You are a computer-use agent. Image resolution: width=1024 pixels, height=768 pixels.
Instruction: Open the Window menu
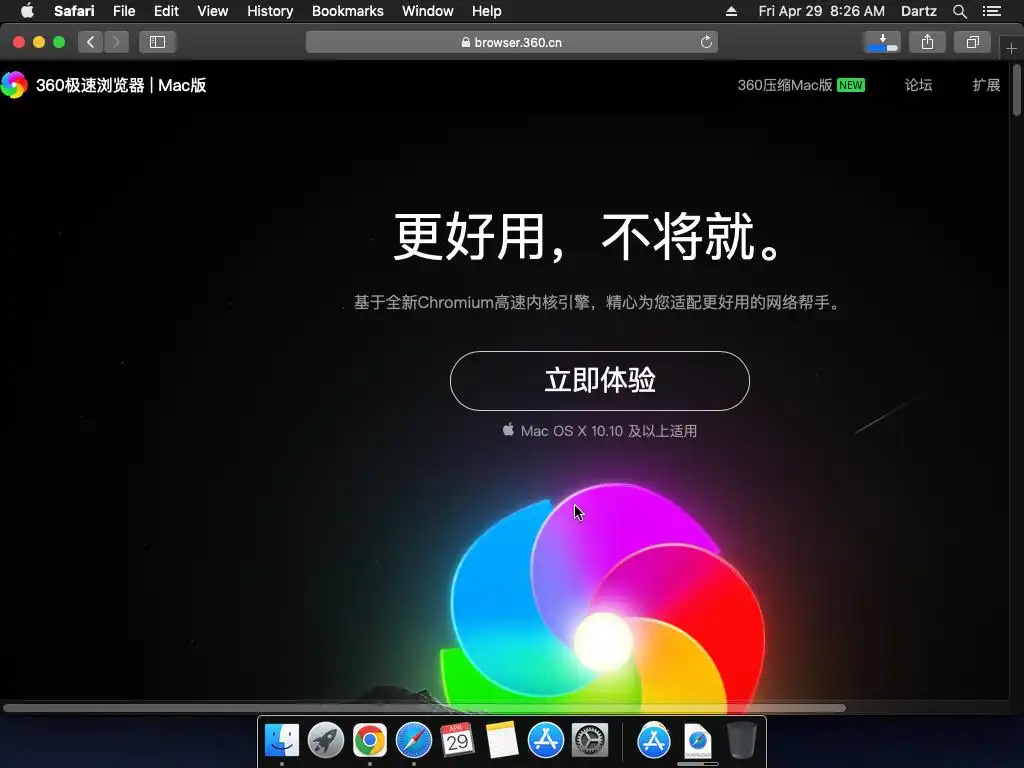coord(428,11)
